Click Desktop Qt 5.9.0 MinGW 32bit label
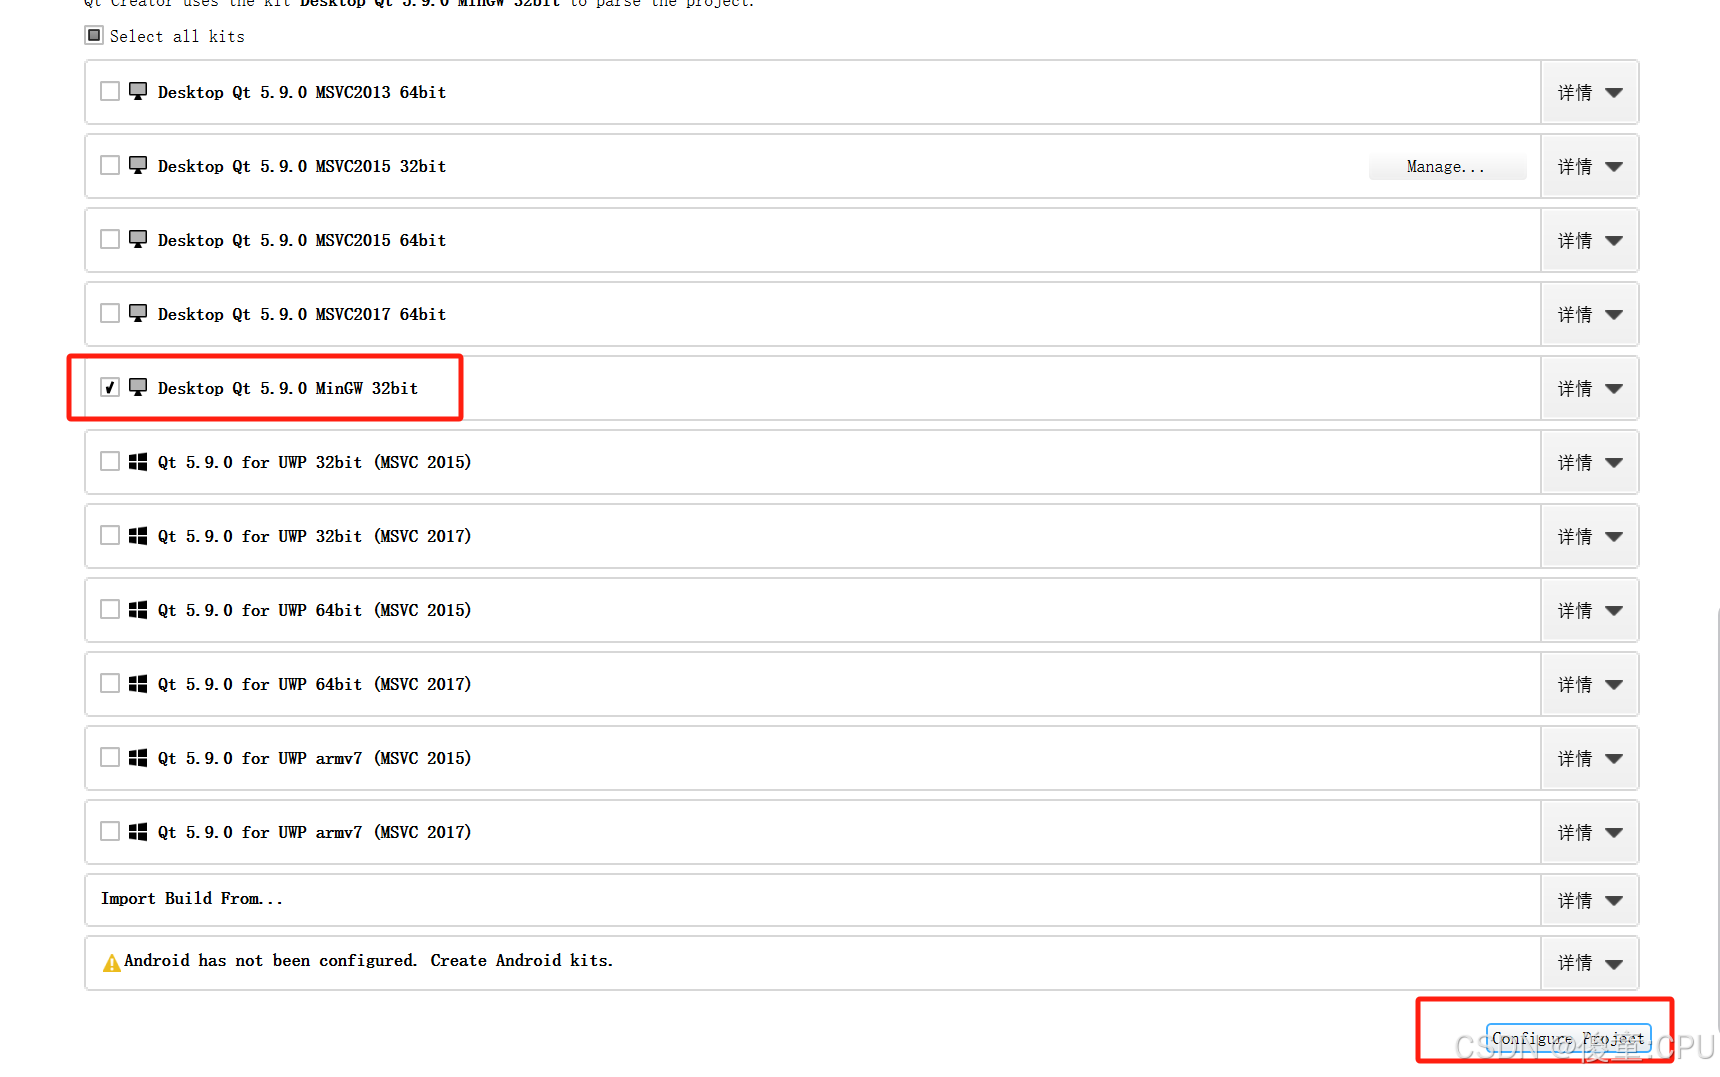The height and width of the screenshot is (1077, 1720). click(x=288, y=388)
